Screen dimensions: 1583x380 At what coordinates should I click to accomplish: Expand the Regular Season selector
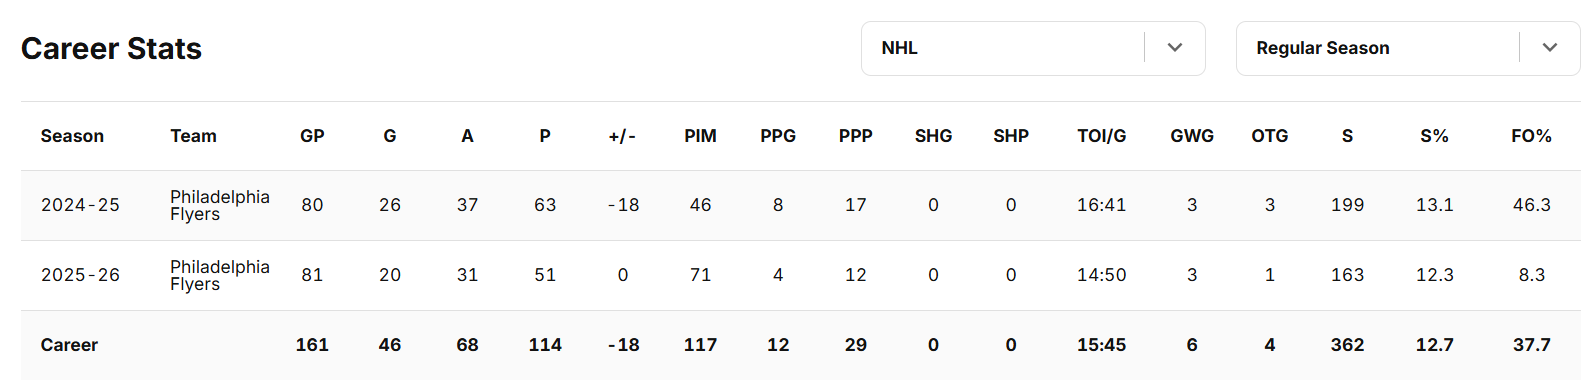[x=1408, y=48]
